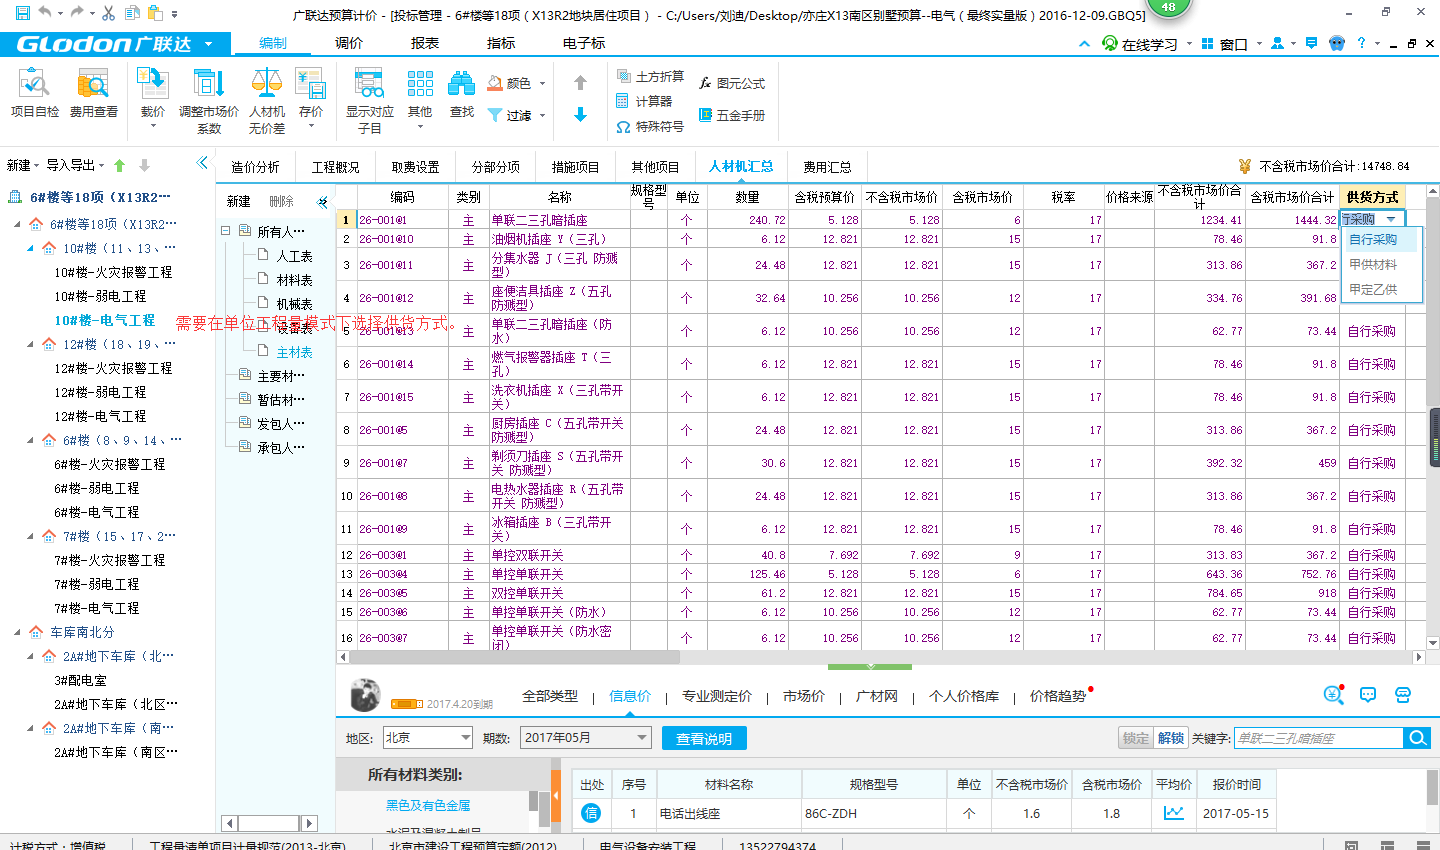Select the 主材表 node

(294, 352)
